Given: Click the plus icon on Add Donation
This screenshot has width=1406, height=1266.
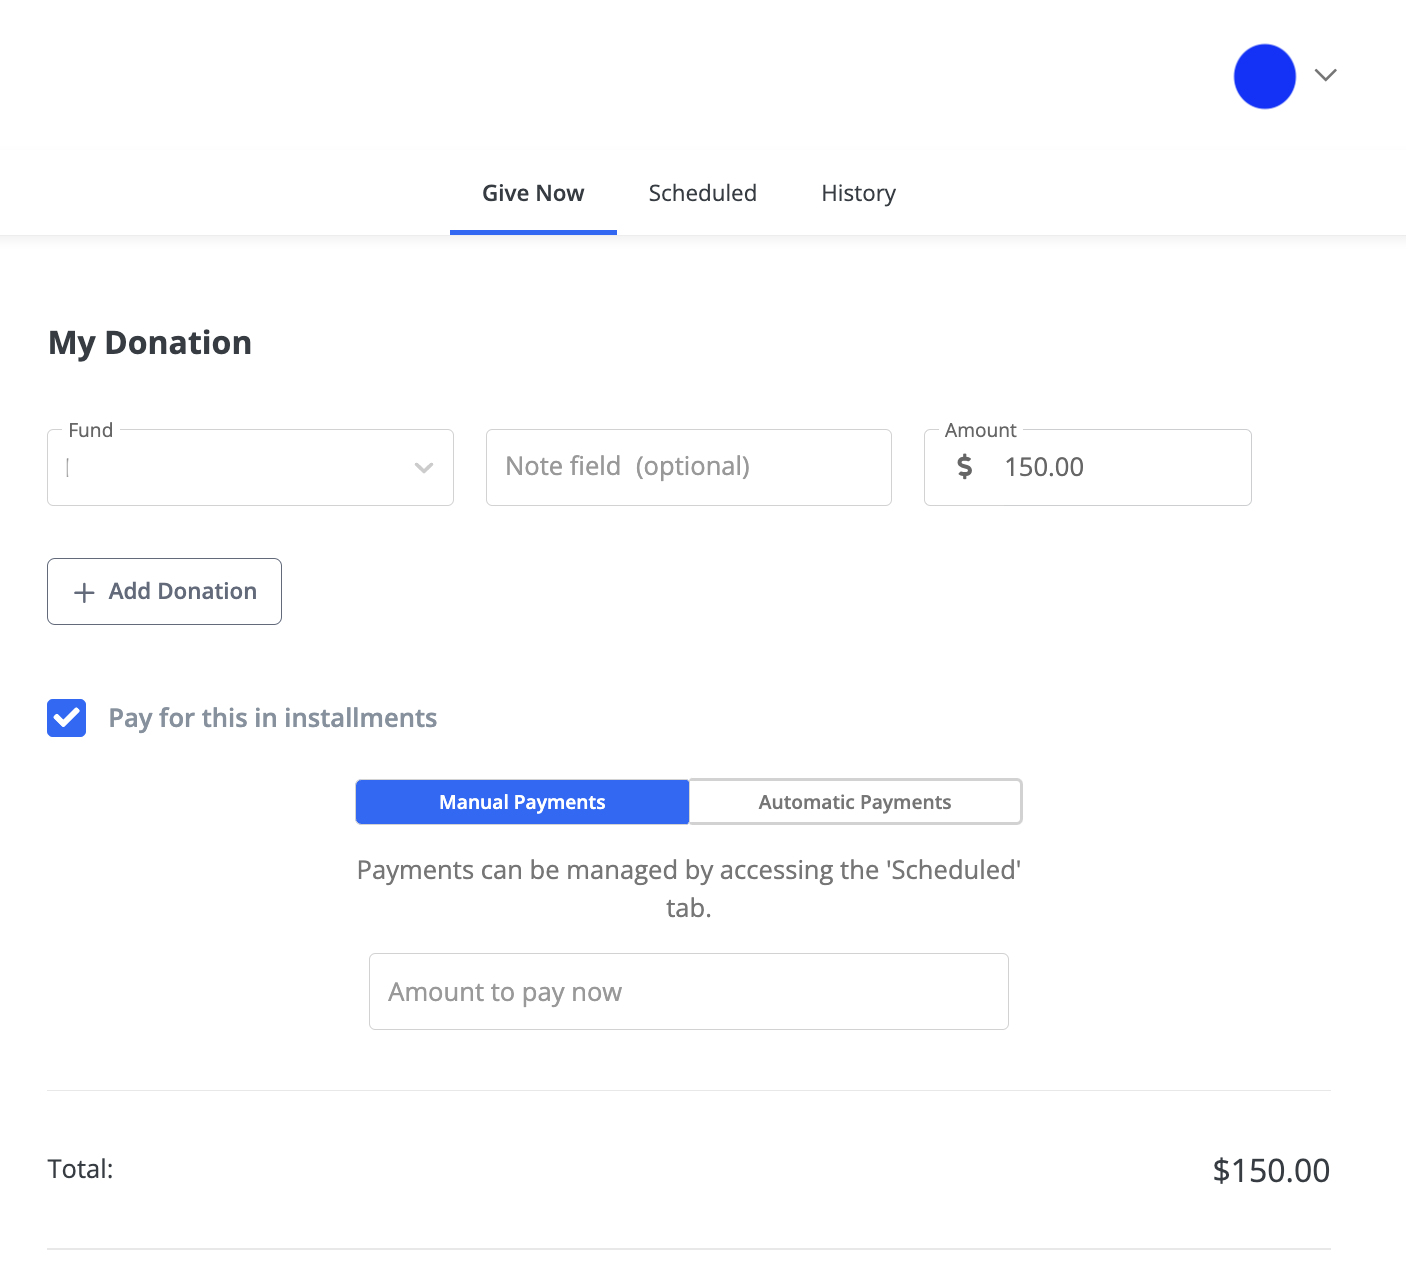Looking at the screenshot, I should pos(84,592).
